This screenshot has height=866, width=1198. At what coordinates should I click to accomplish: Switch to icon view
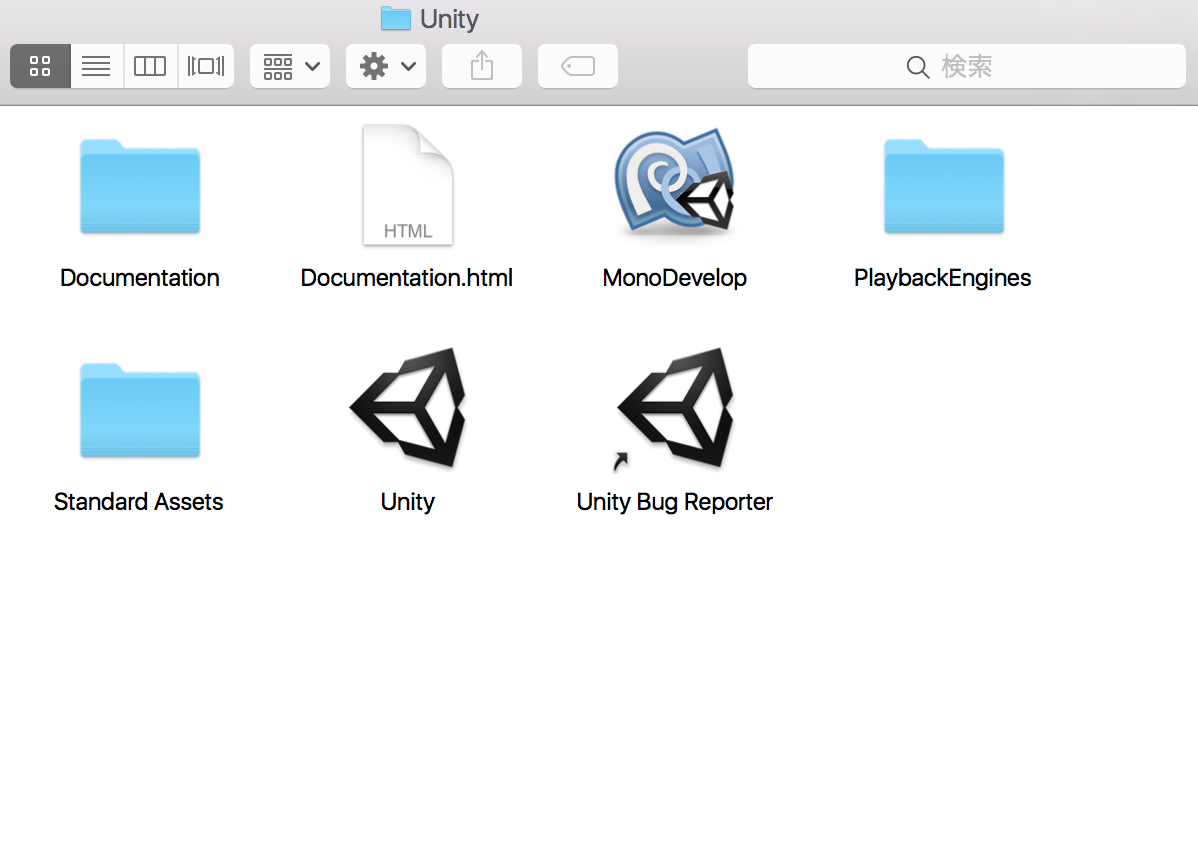(x=40, y=66)
